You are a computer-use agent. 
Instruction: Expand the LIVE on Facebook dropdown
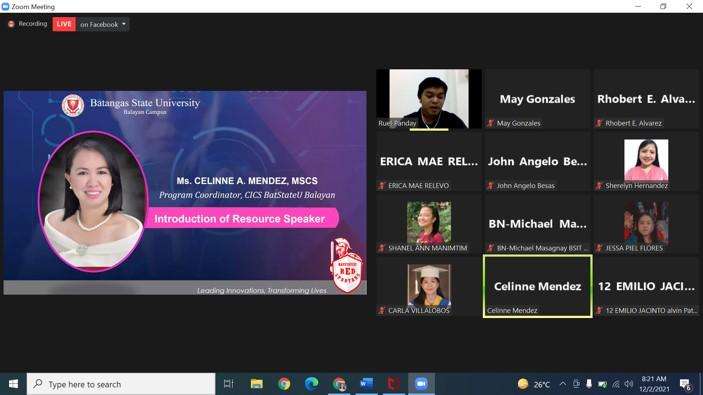click(124, 24)
